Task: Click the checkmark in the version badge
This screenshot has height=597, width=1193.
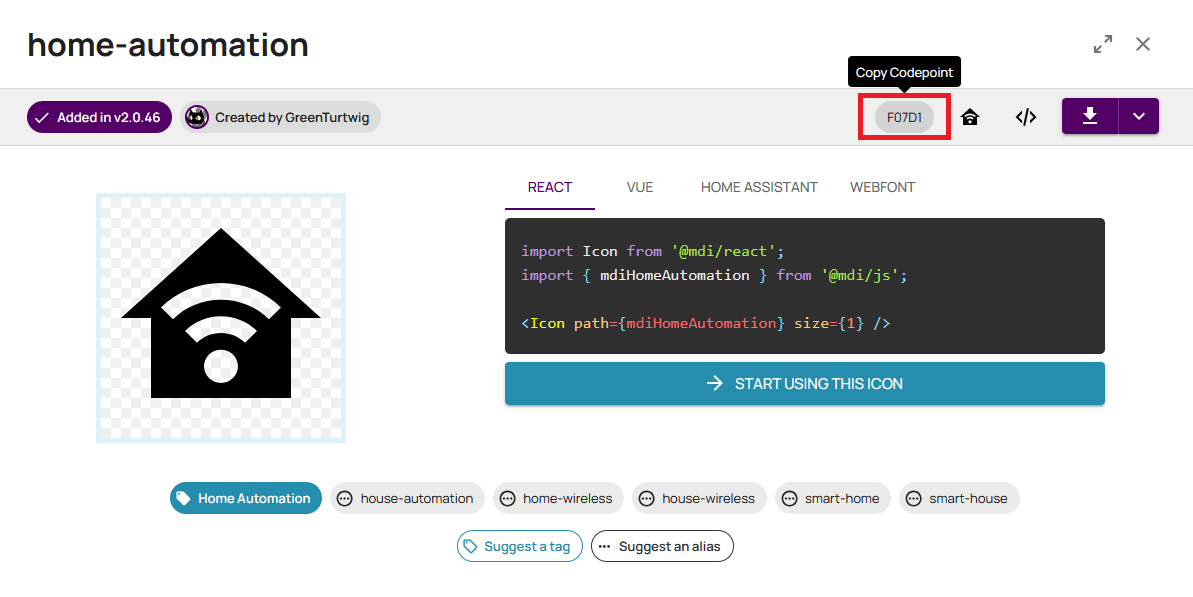Action: [x=42, y=117]
